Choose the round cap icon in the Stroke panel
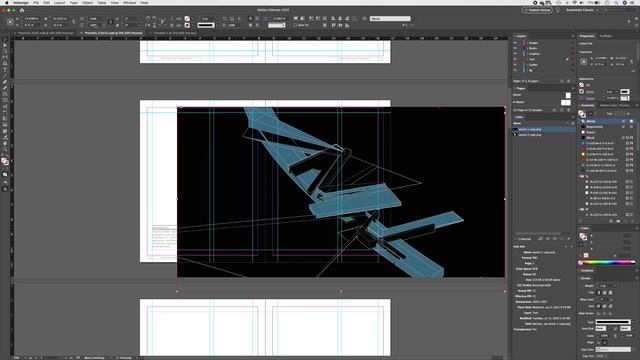Image resolution: width=640 pixels, height=360 pixels. click(604, 293)
